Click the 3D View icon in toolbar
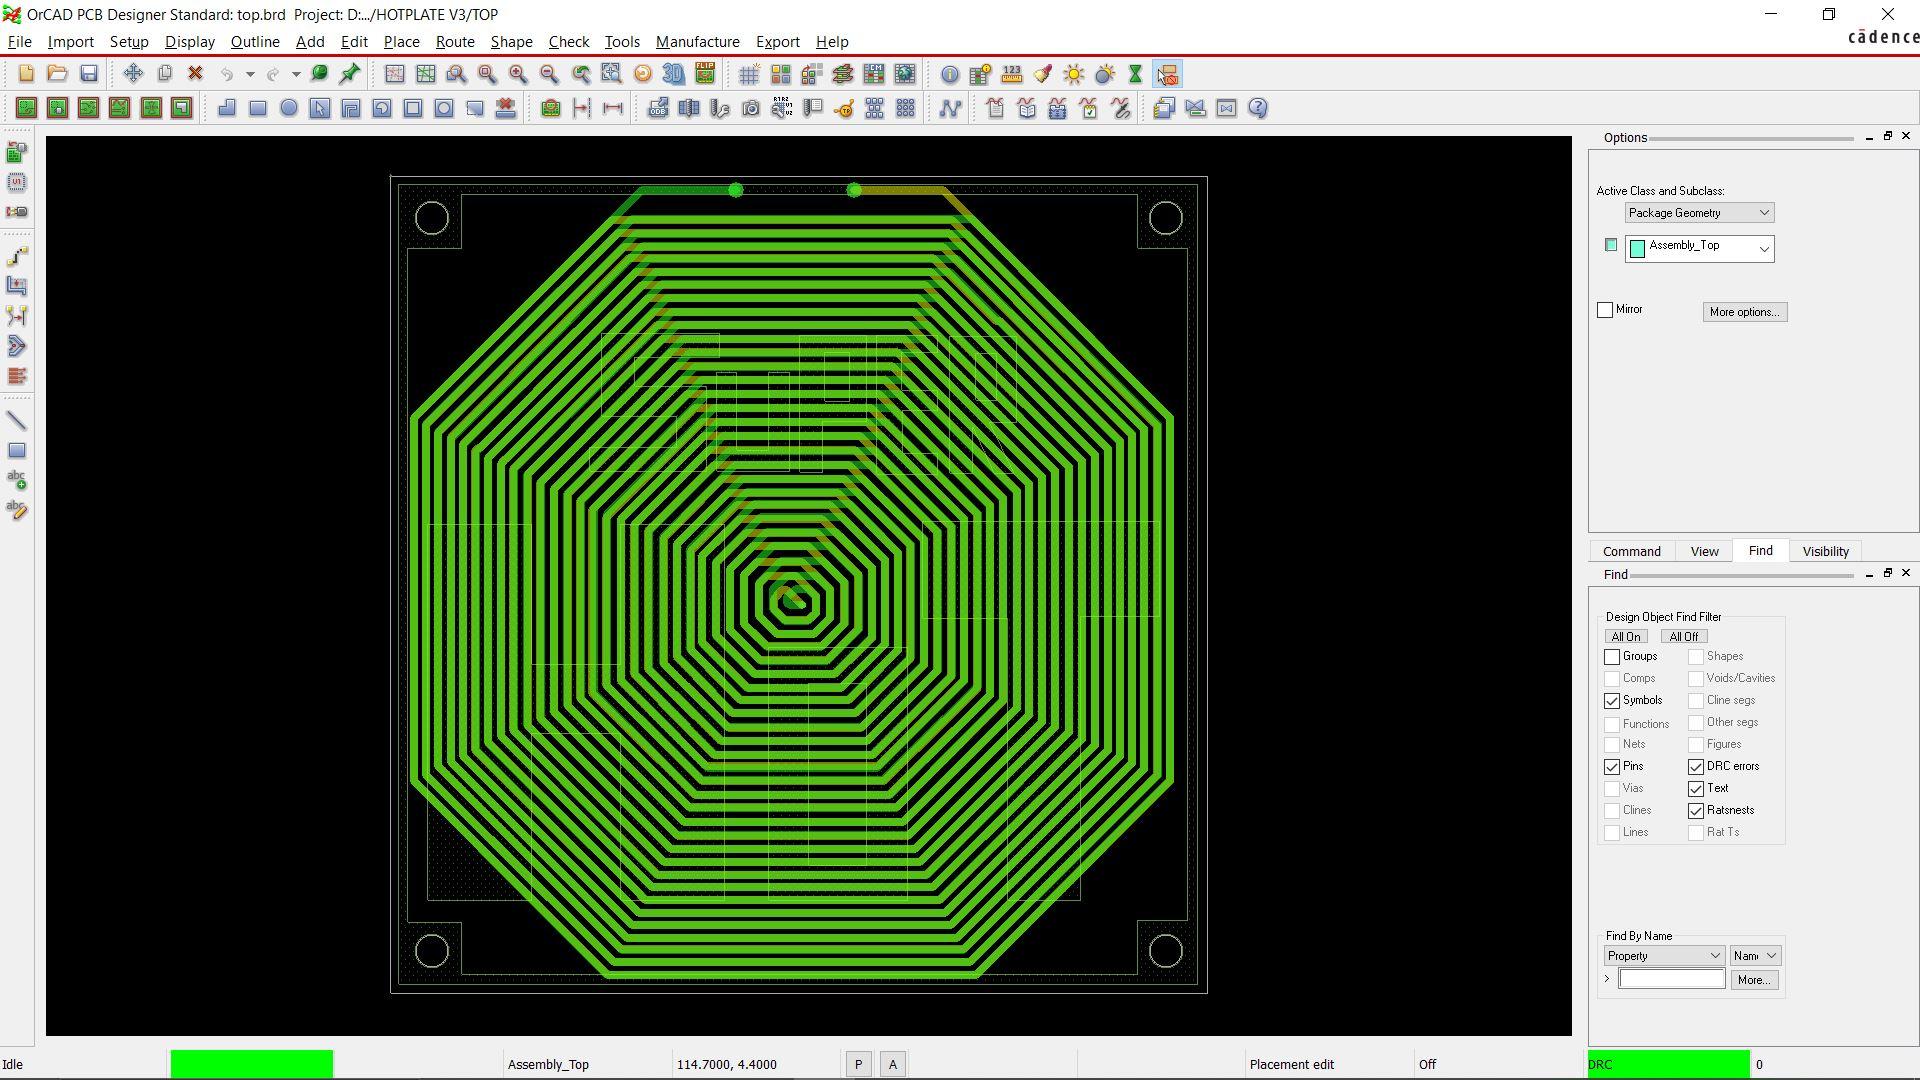Image resolution: width=1920 pixels, height=1080 pixels. click(x=674, y=74)
